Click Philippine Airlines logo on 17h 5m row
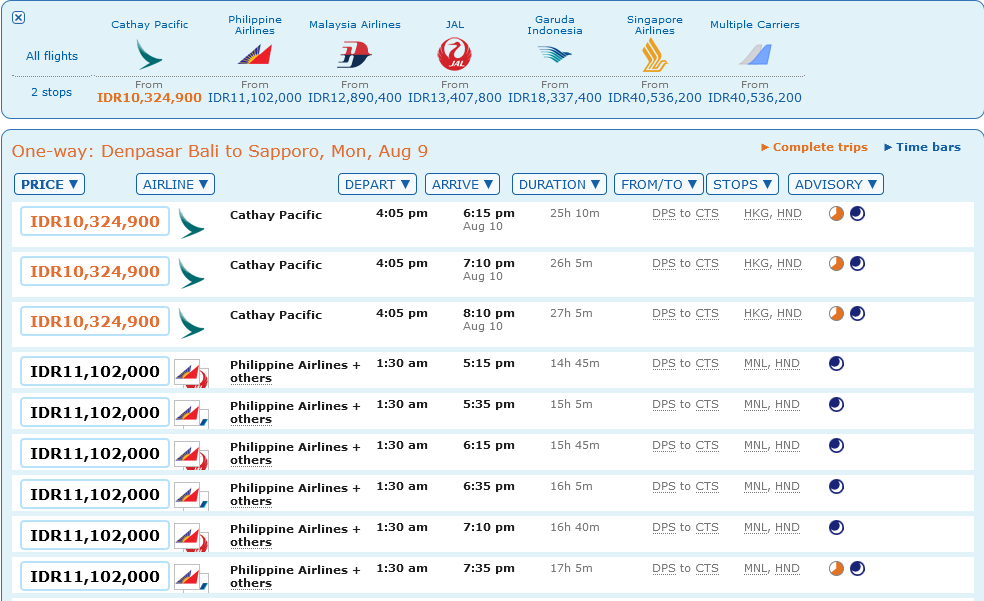 191,578
